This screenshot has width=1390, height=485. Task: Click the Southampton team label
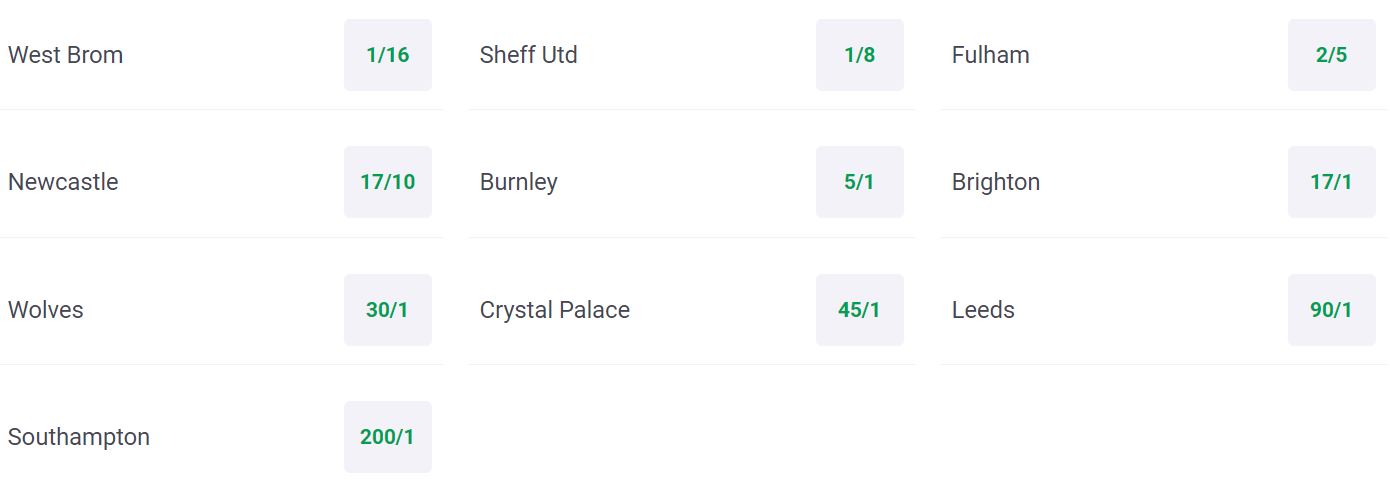click(79, 438)
